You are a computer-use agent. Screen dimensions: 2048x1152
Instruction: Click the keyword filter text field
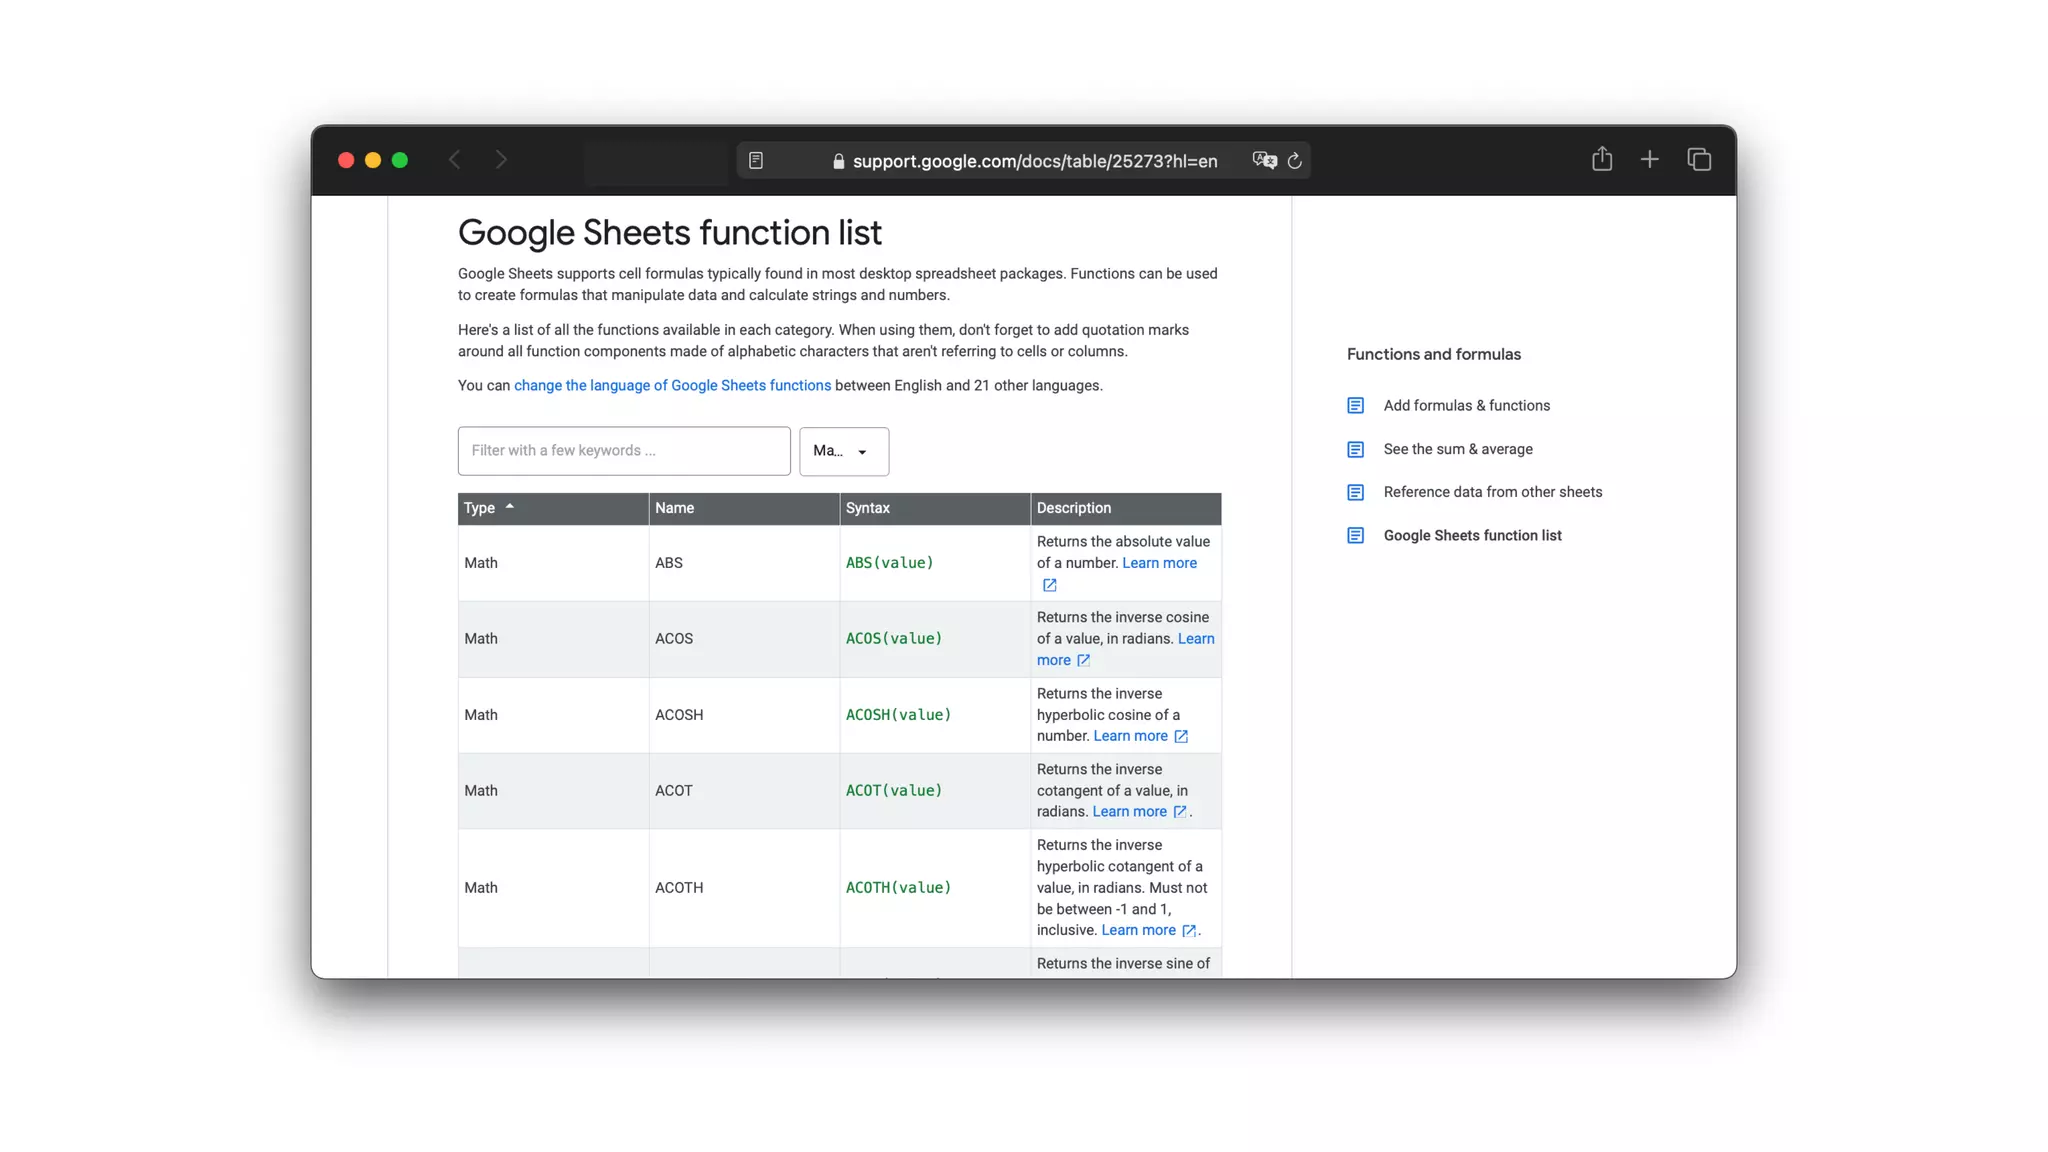pyautogui.click(x=624, y=451)
